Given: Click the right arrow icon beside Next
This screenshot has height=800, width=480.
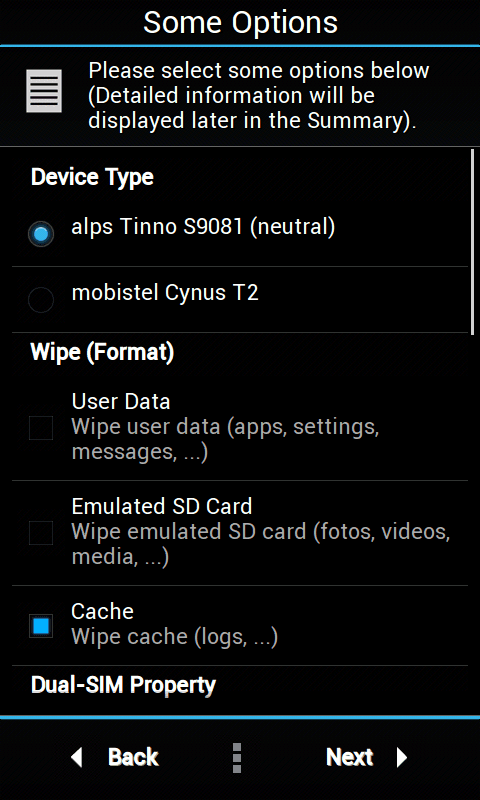Looking at the screenshot, I should coord(402,757).
